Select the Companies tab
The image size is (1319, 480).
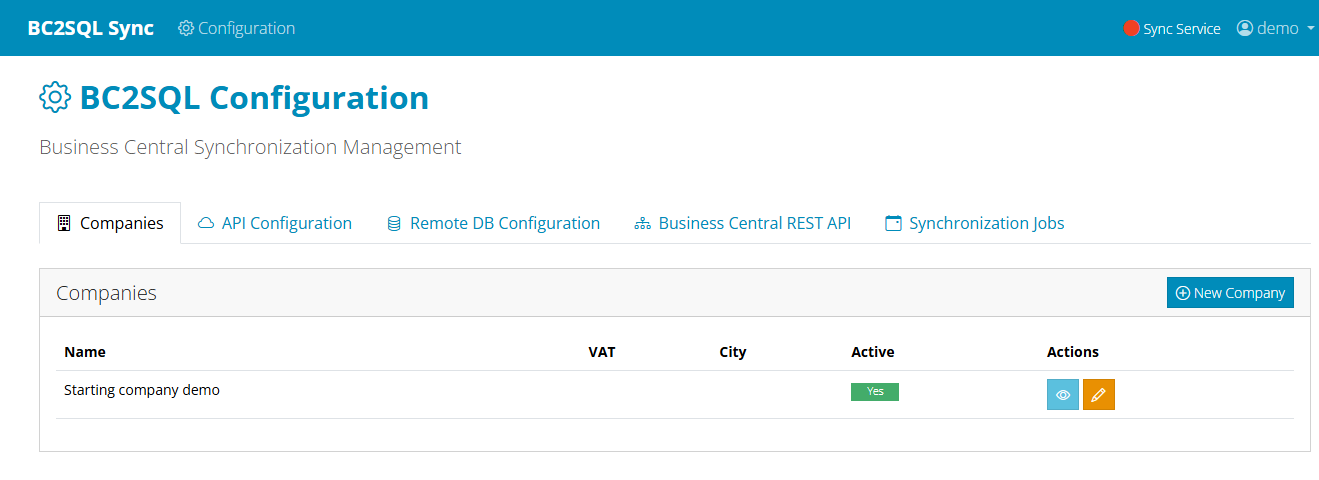(x=110, y=223)
